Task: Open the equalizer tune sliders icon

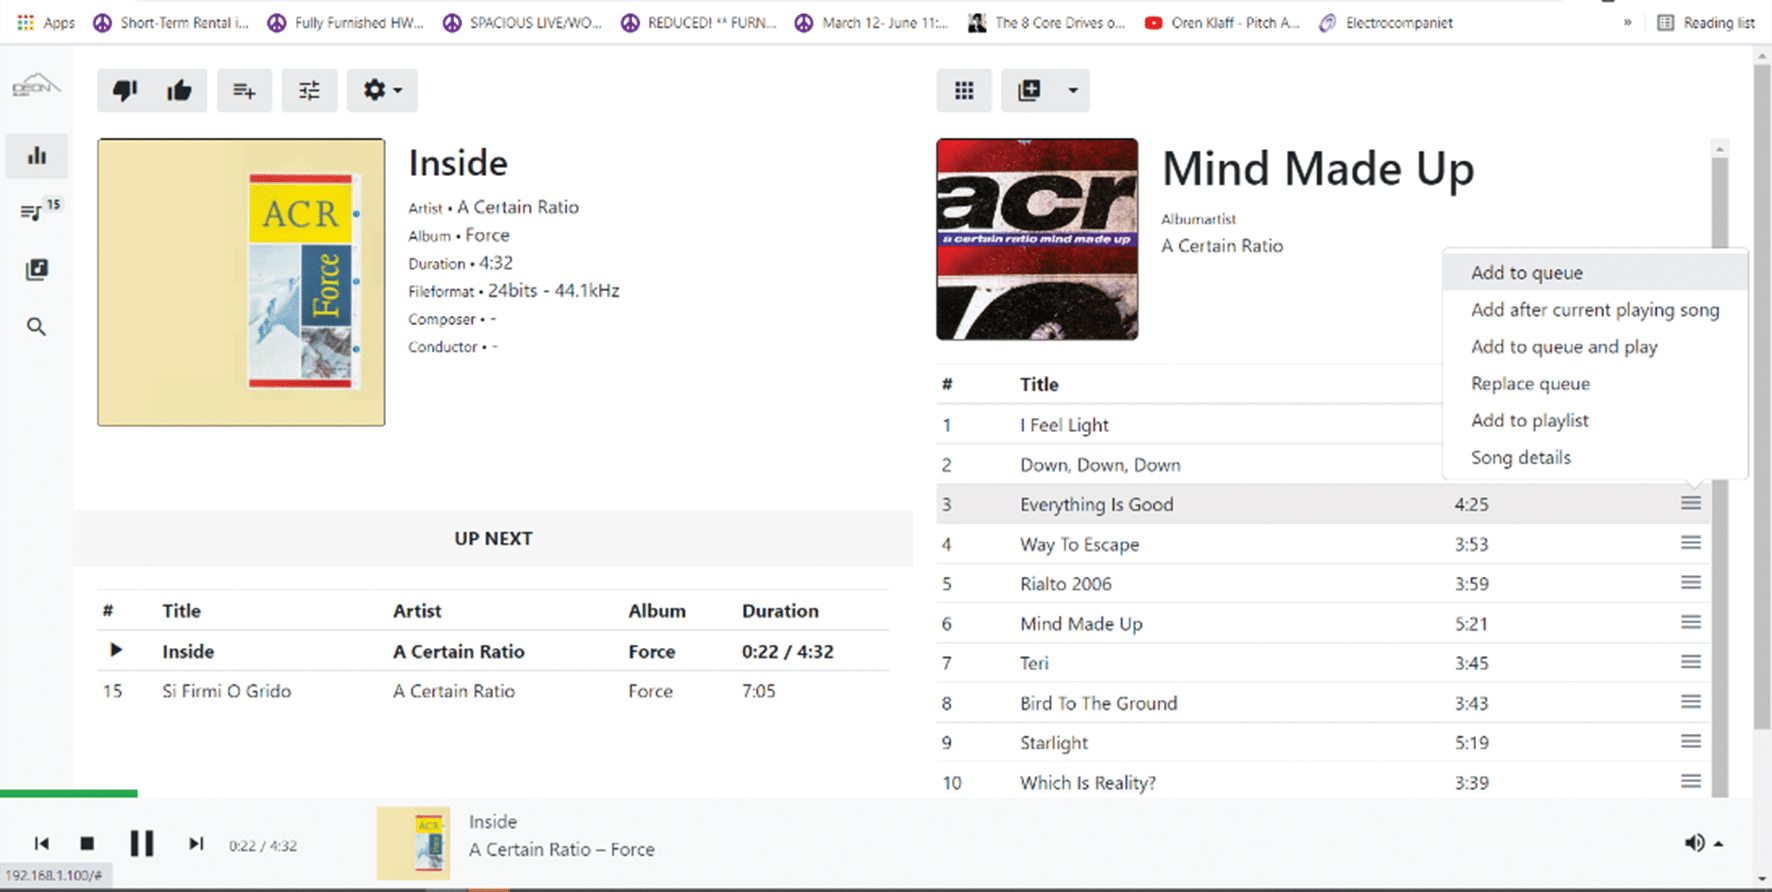Action: click(x=309, y=91)
